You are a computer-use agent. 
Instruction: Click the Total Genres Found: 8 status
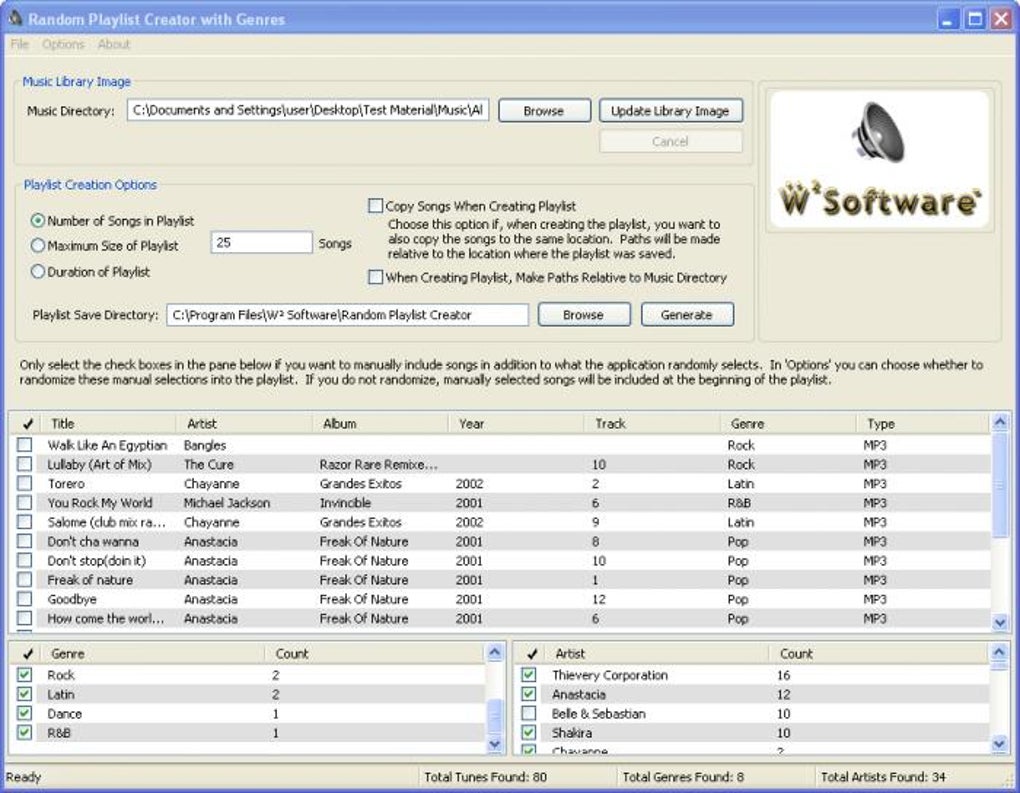(x=683, y=777)
